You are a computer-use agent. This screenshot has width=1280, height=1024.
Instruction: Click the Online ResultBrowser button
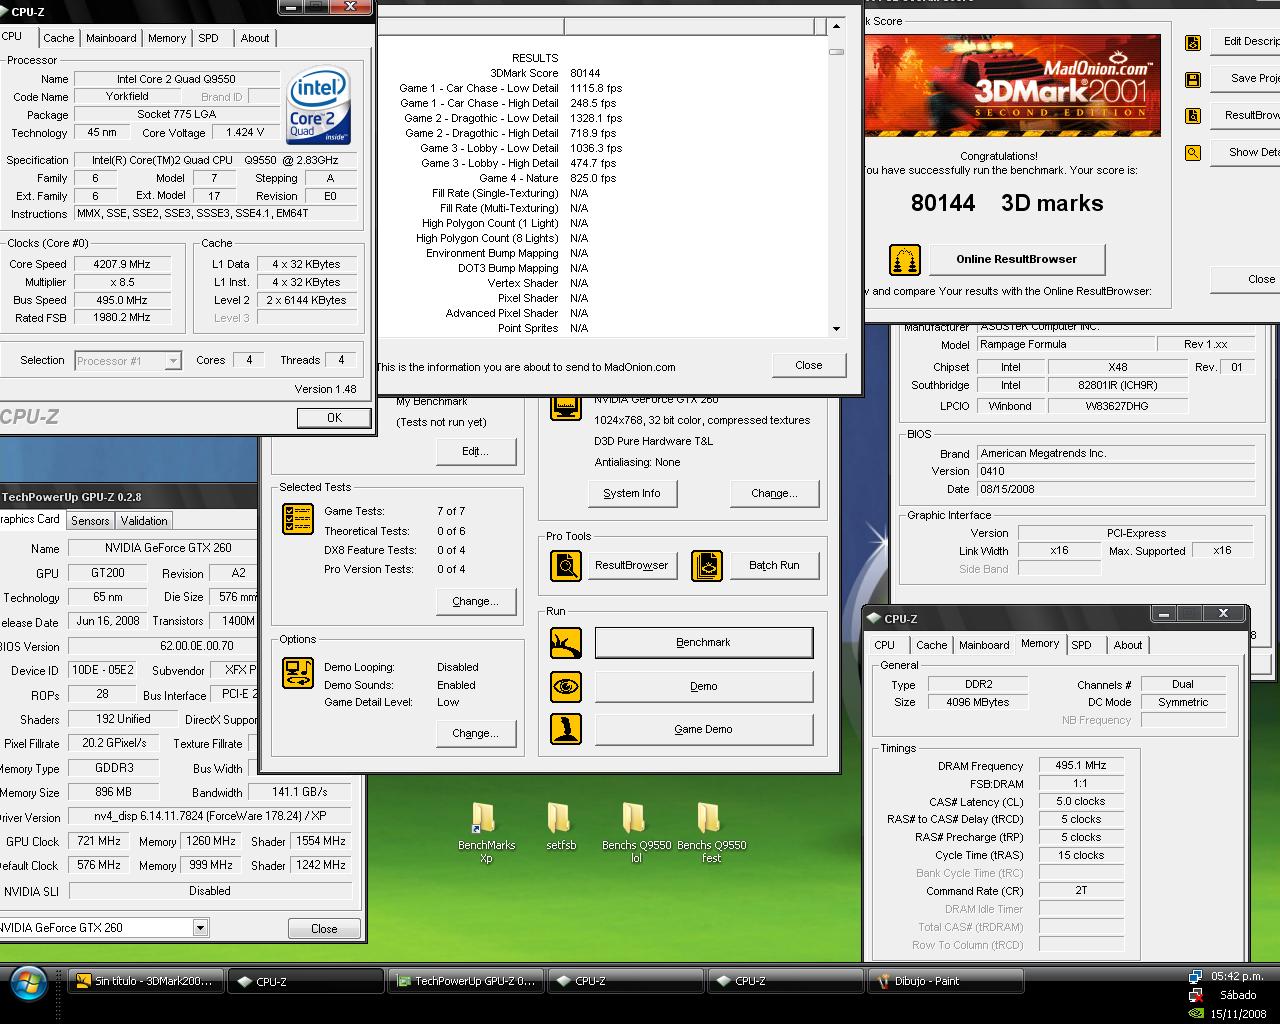[1017, 259]
